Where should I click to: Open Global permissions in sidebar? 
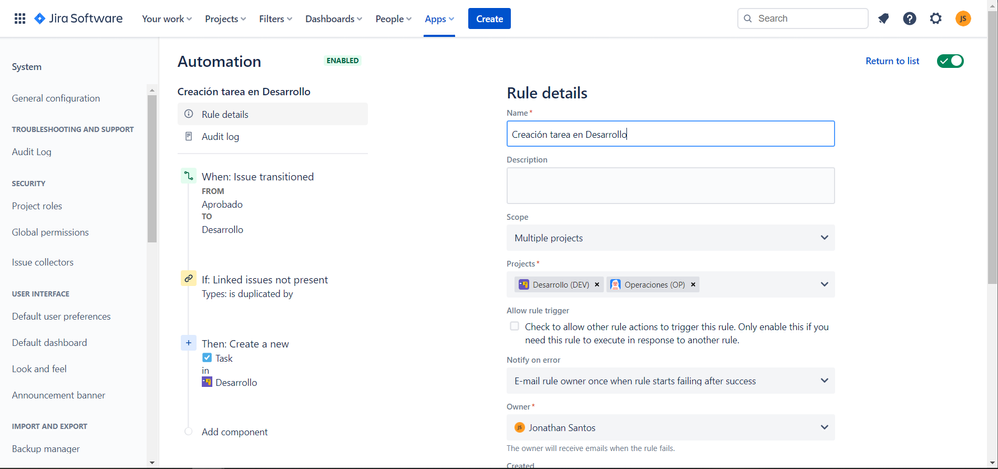point(50,232)
